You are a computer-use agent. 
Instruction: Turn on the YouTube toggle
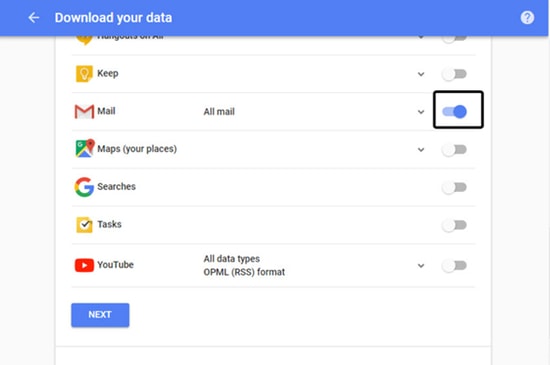(454, 265)
